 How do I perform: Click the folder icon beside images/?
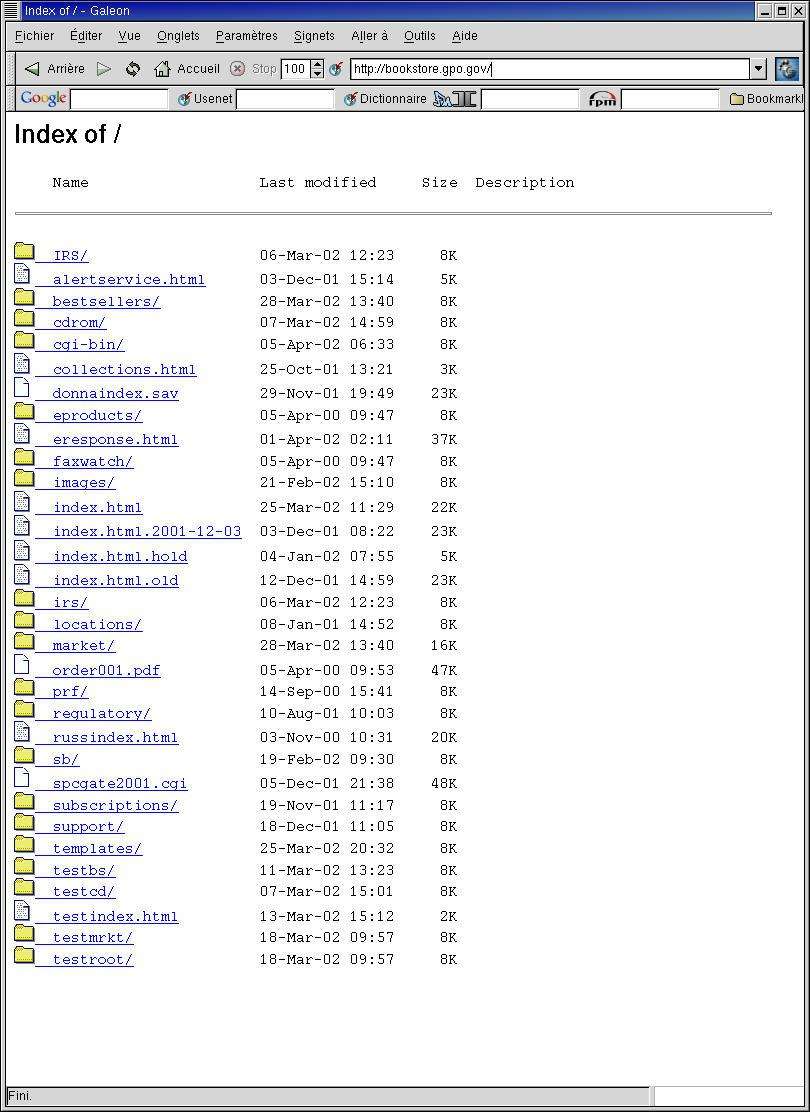tap(24, 479)
